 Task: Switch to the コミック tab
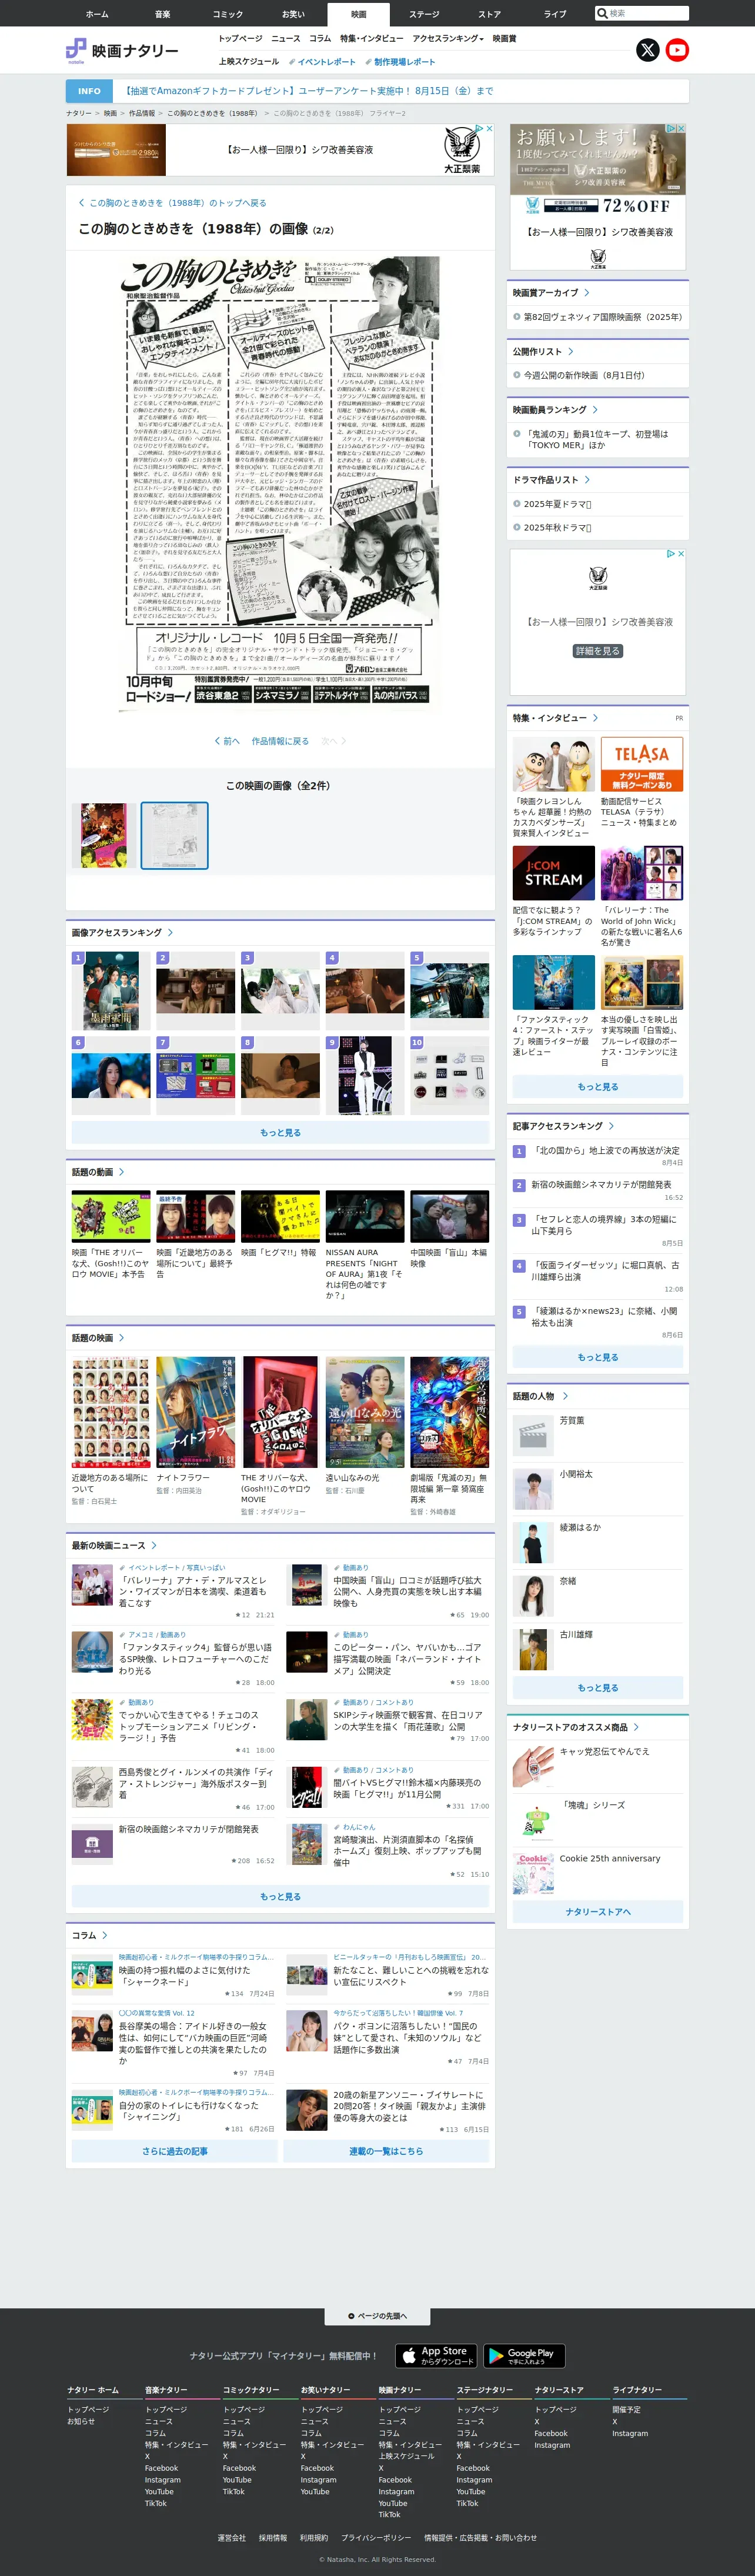click(x=227, y=14)
